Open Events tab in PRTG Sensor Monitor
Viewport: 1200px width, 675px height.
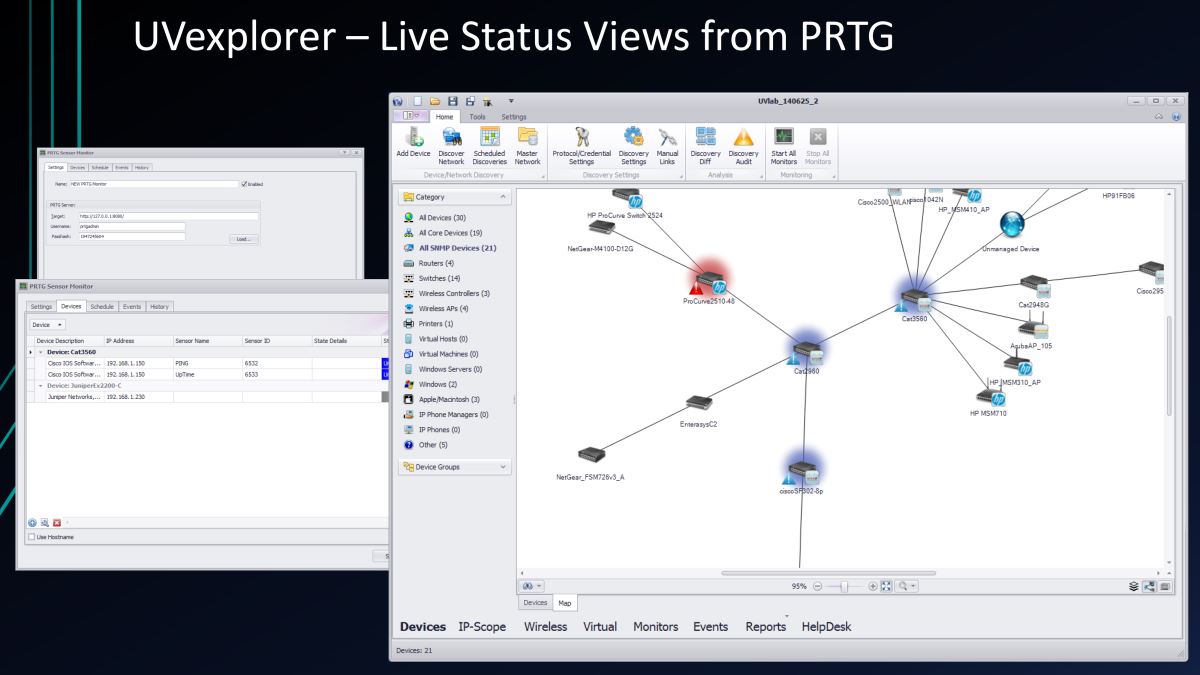tap(132, 306)
